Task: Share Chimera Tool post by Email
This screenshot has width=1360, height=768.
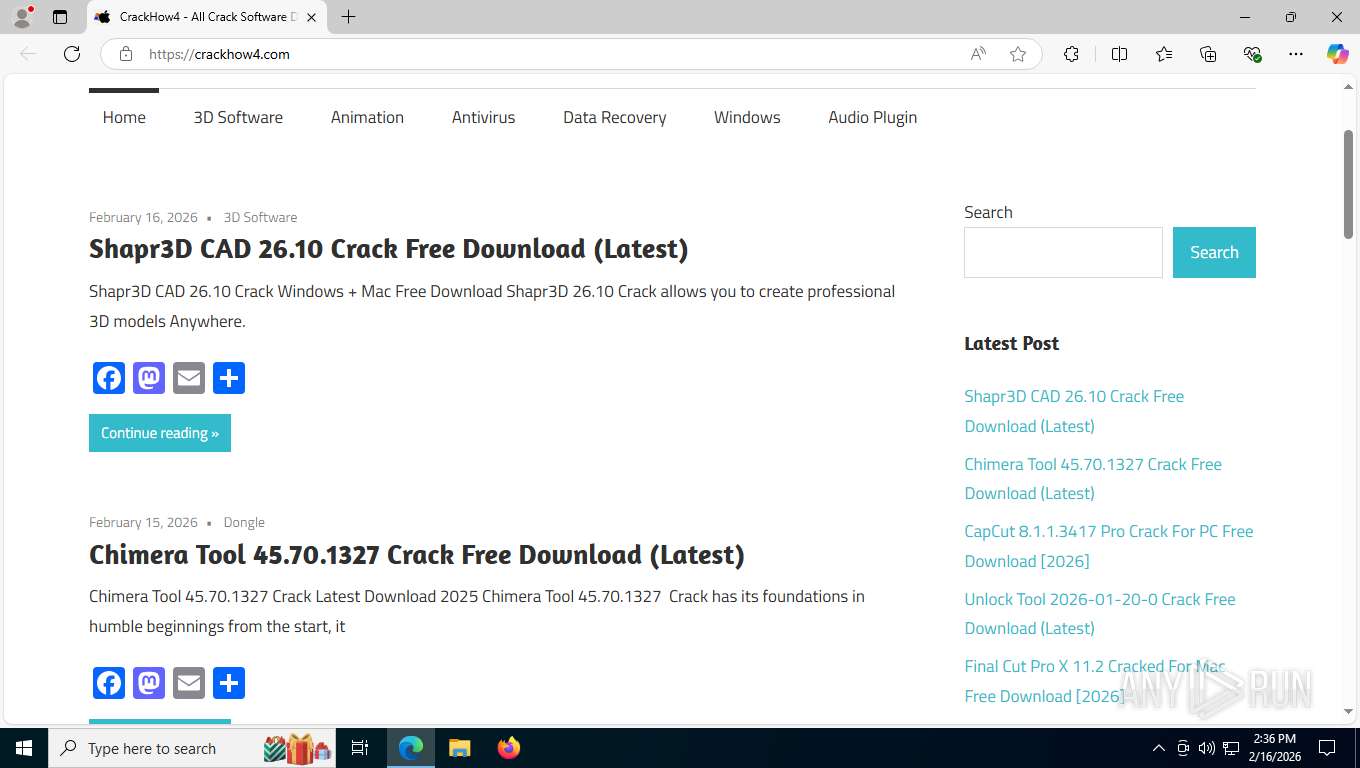Action: tap(189, 683)
